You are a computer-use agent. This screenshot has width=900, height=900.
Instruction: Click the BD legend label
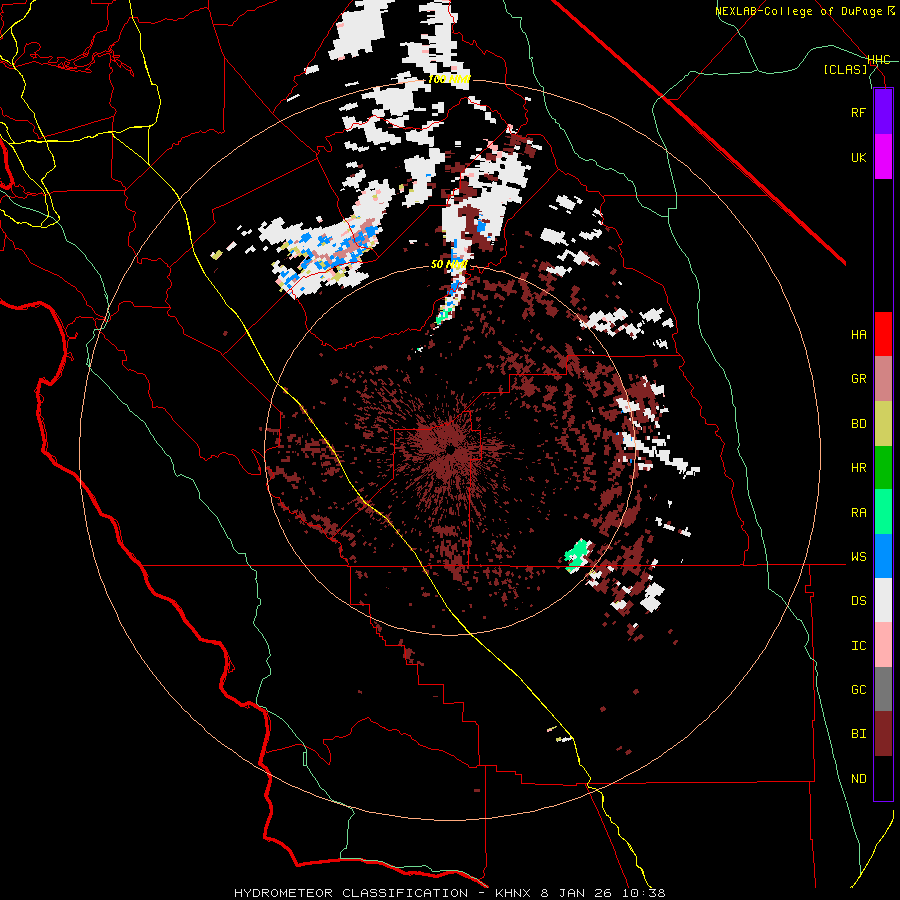tap(858, 424)
